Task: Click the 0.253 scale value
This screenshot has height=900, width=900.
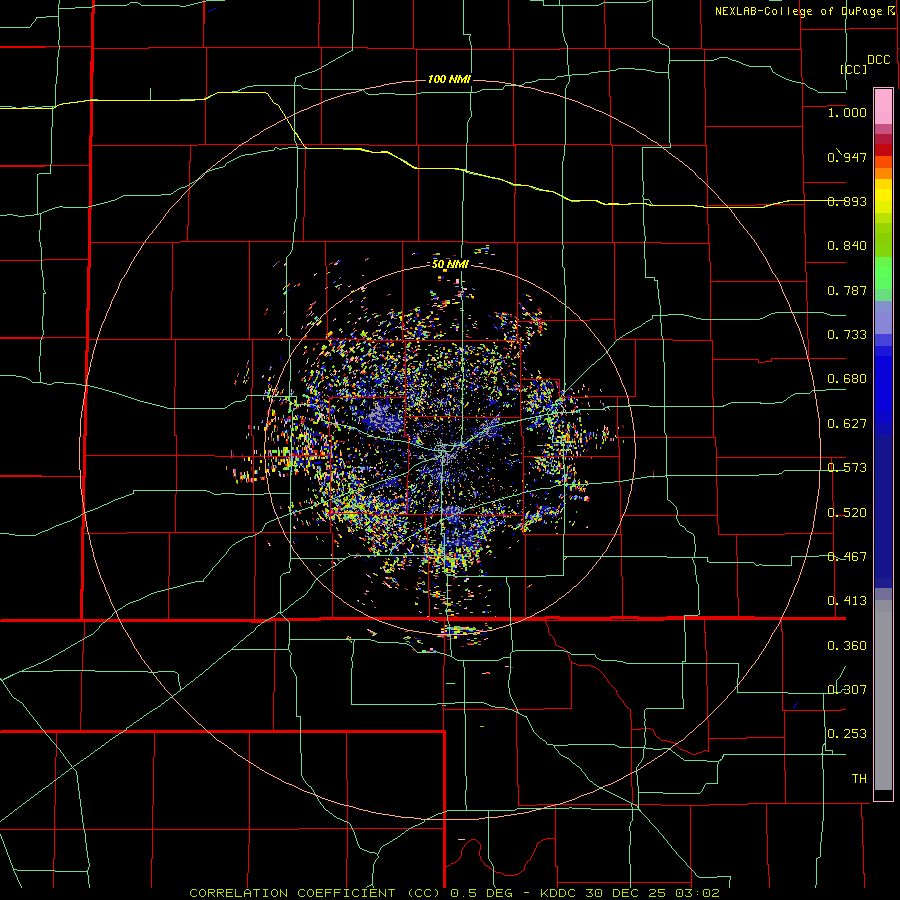Action: [x=847, y=734]
